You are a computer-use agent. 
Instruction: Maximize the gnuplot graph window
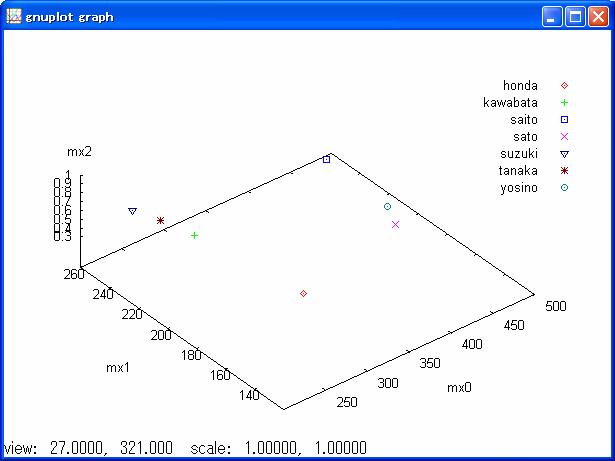coord(575,16)
